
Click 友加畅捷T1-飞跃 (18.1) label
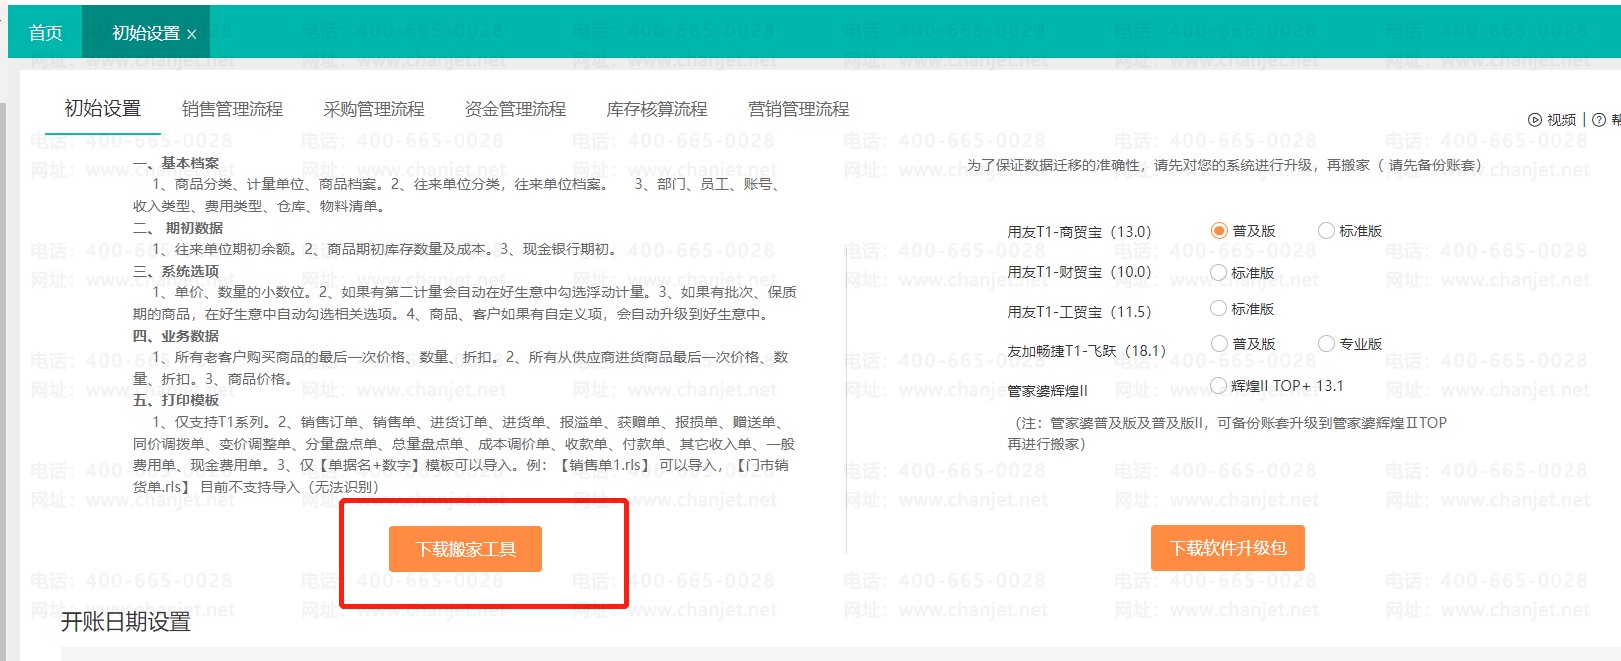pyautogui.click(x=1086, y=351)
